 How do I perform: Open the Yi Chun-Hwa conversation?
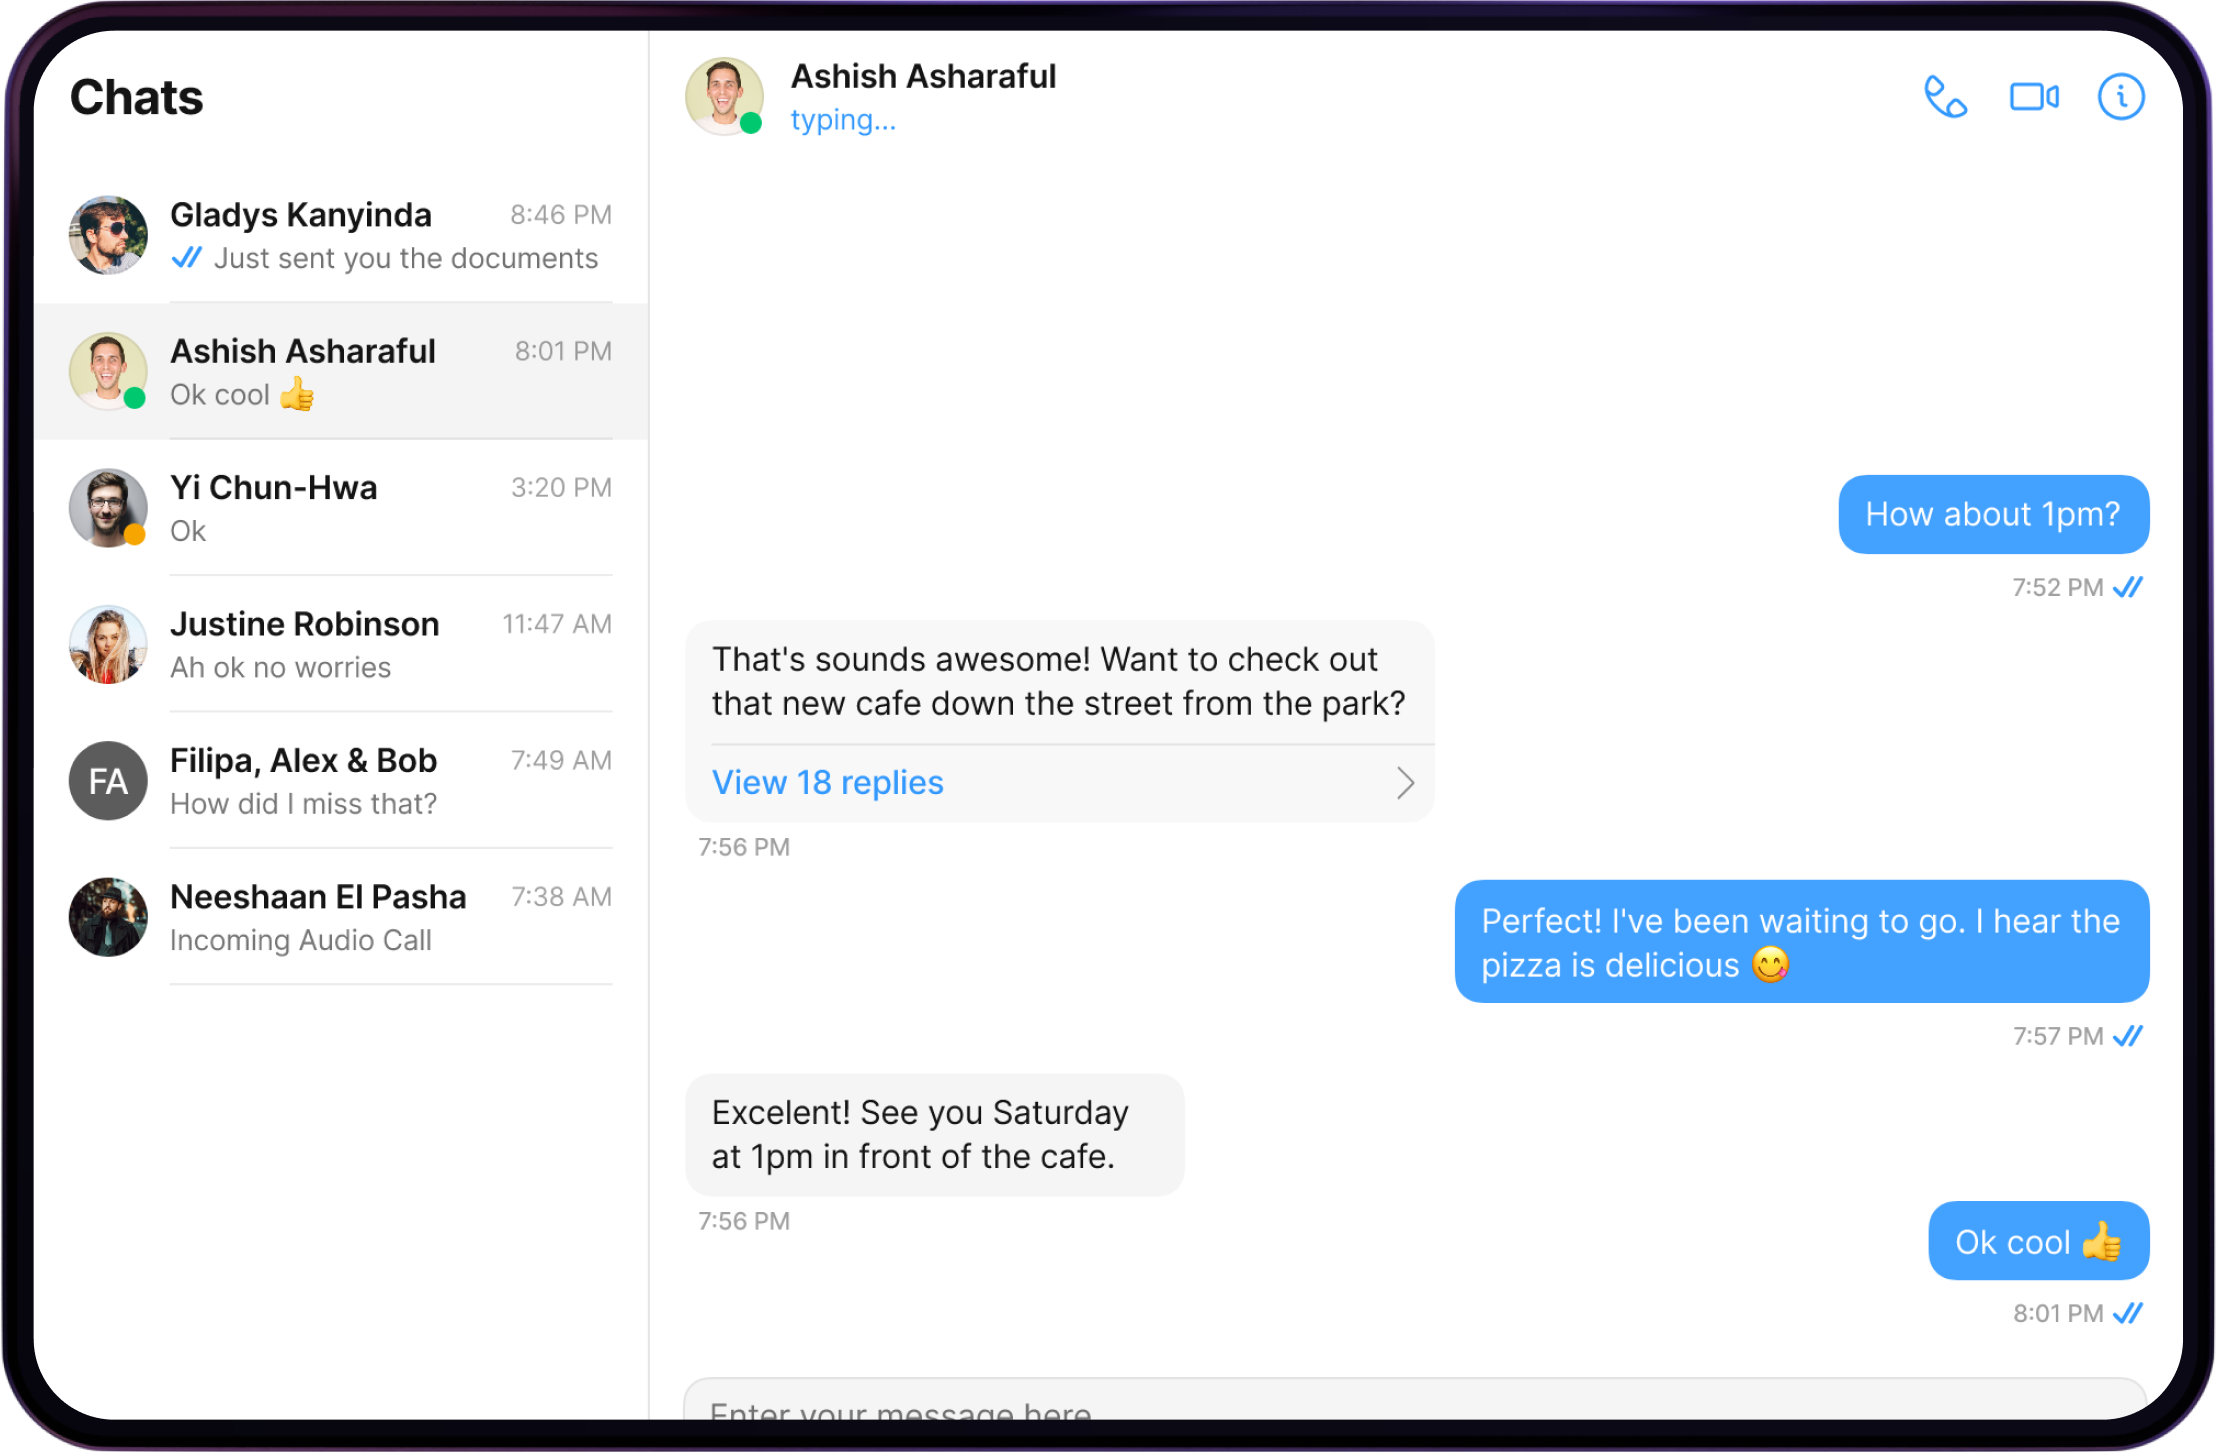tap(390, 508)
